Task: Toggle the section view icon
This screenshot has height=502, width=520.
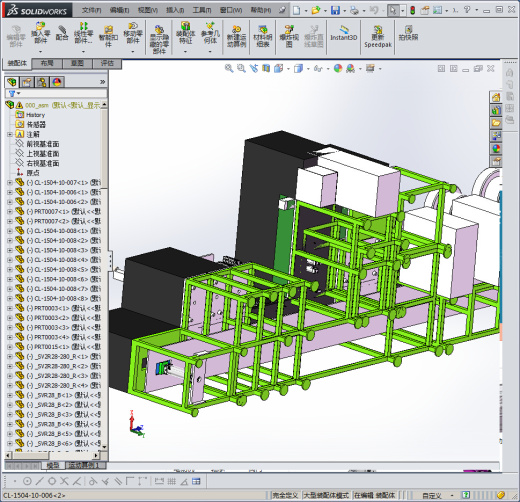Action: (266, 68)
